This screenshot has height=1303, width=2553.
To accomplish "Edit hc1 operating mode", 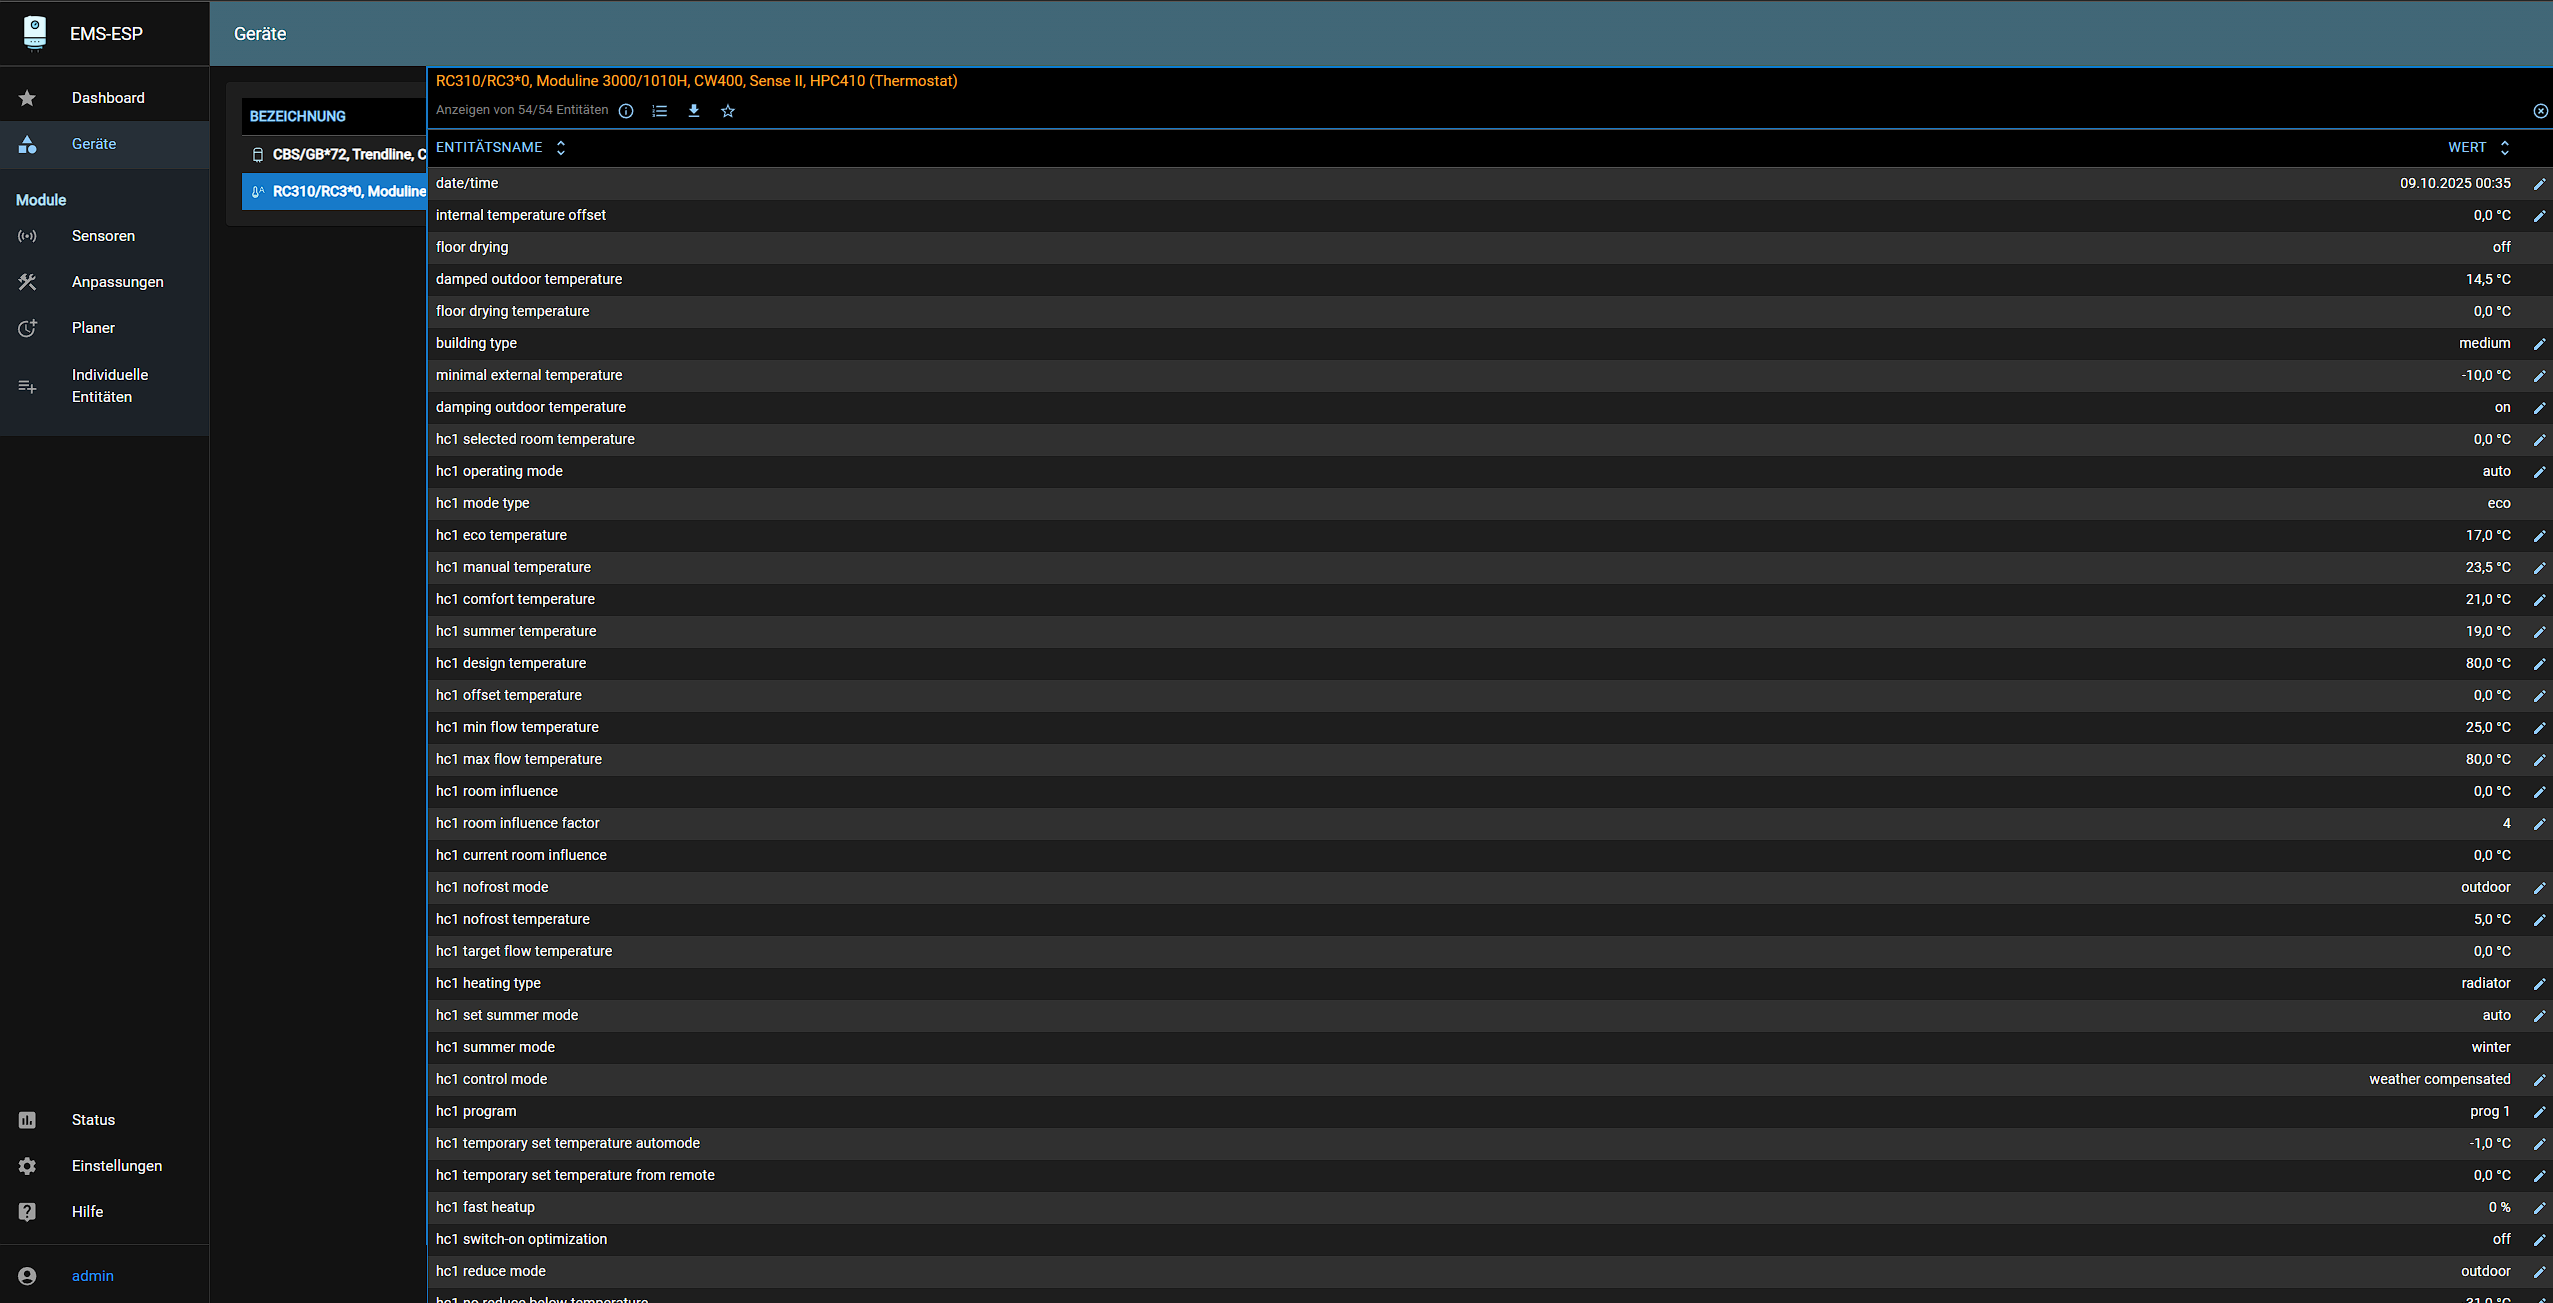I will [2539, 472].
